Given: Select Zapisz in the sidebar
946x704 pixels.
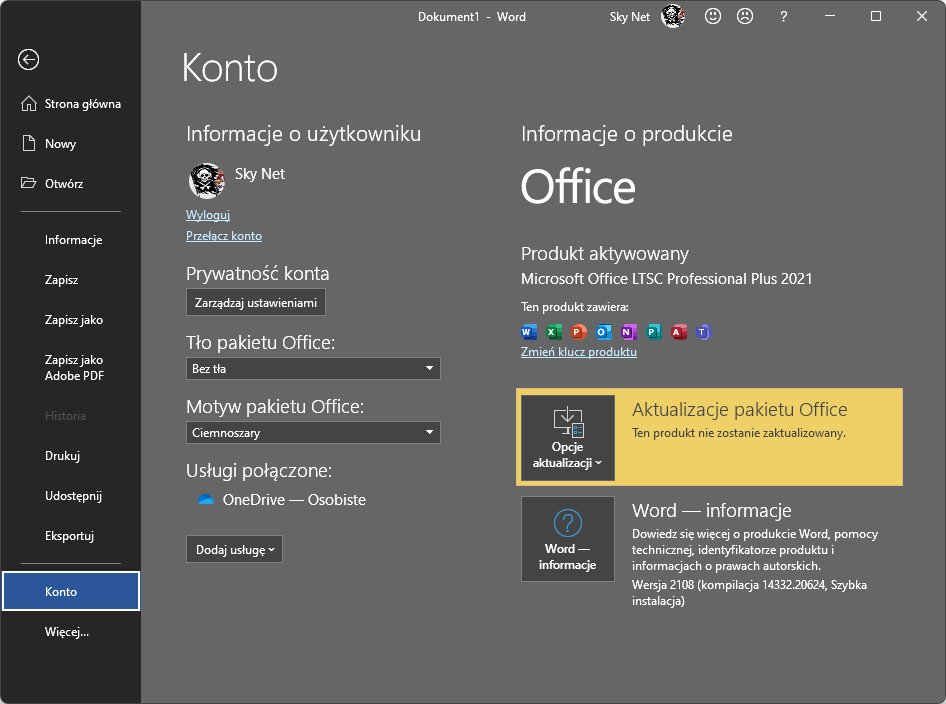Looking at the screenshot, I should 62,280.
